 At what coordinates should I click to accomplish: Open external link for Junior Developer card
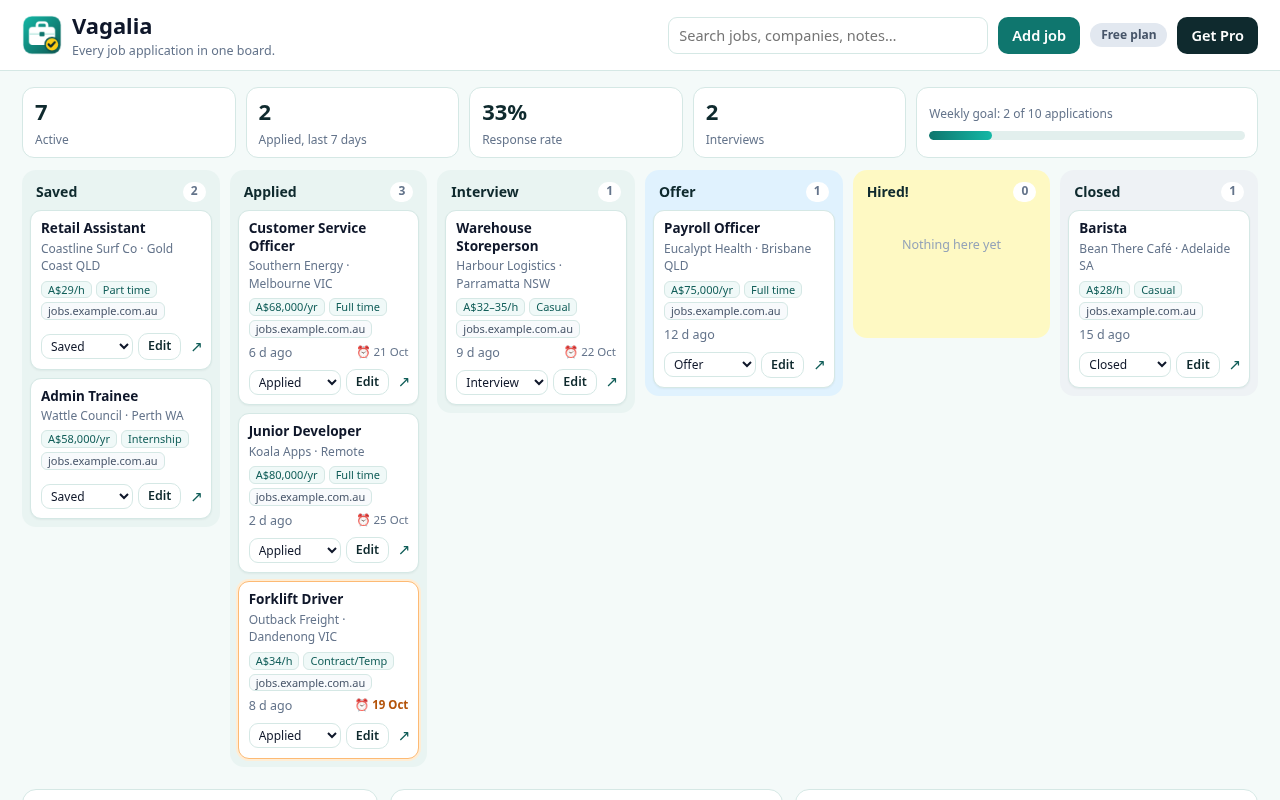(404, 550)
